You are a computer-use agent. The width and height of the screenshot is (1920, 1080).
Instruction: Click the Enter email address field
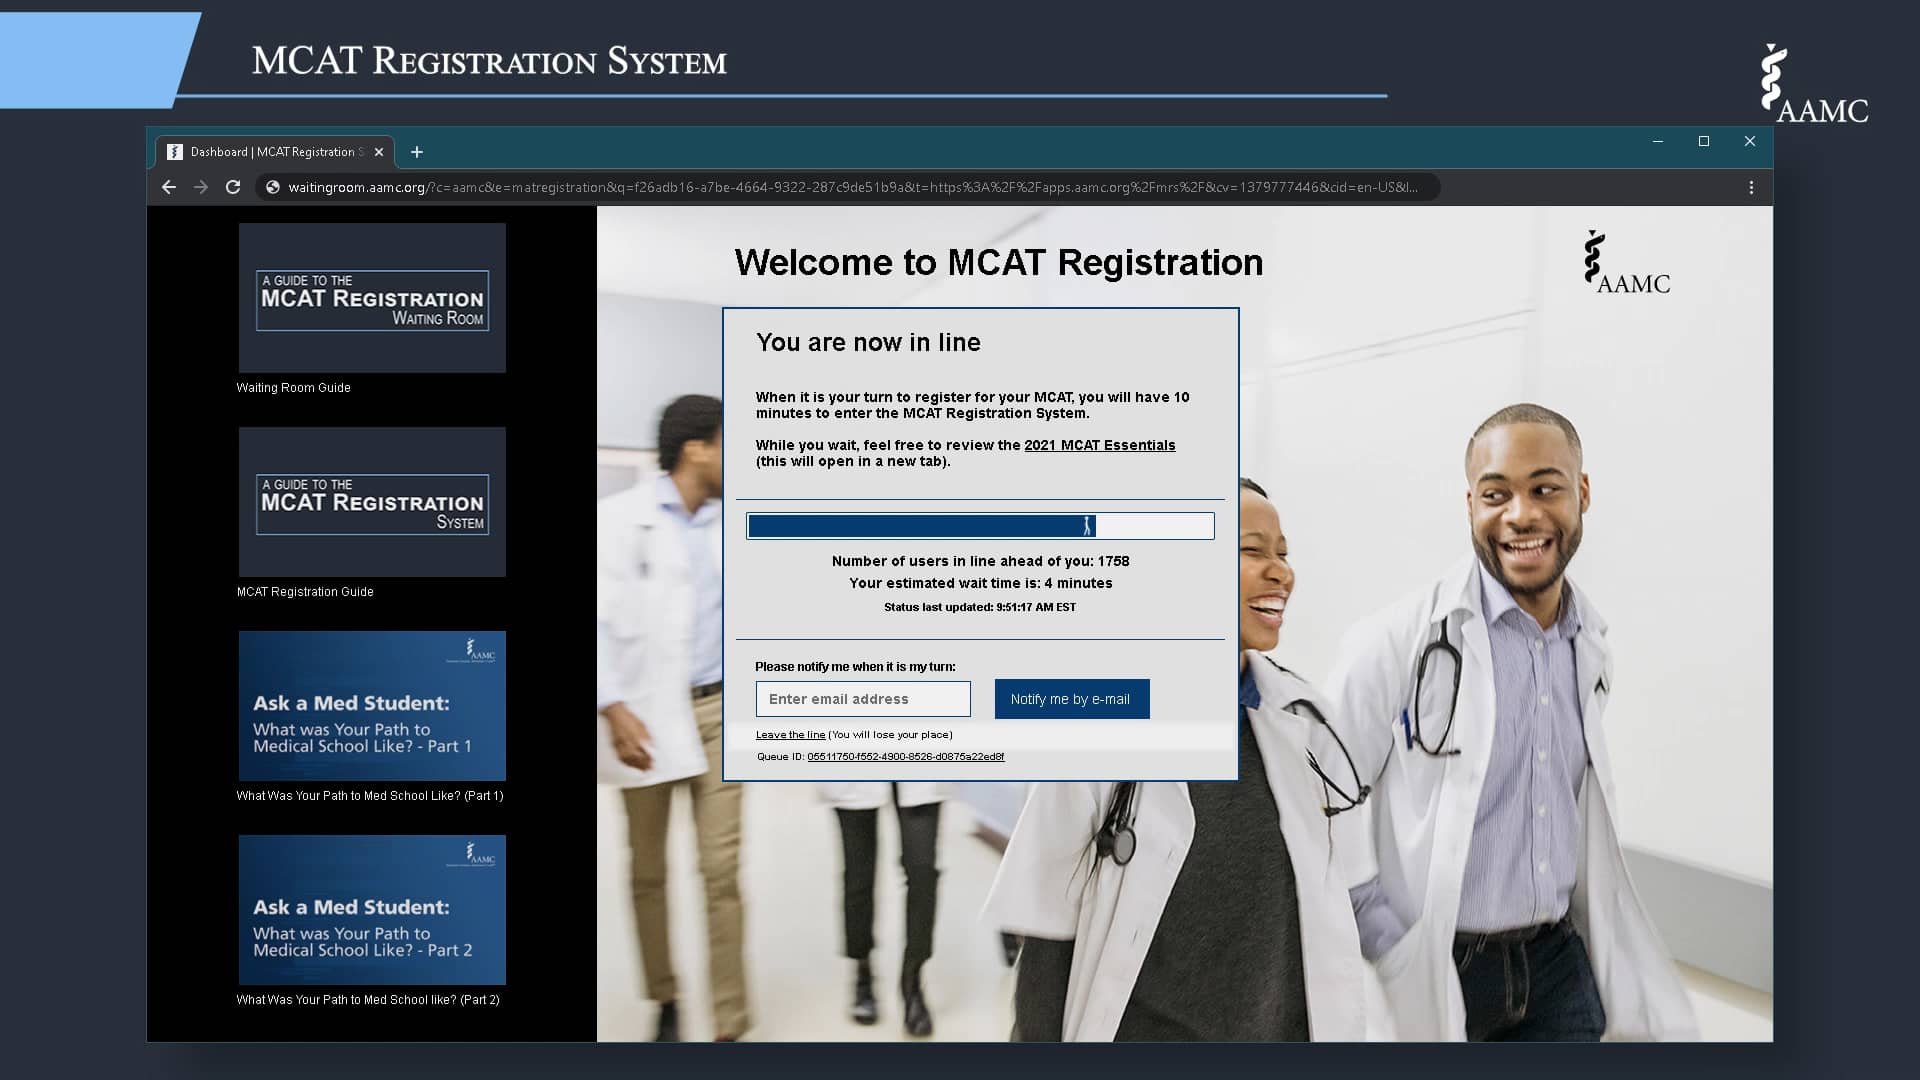(x=863, y=699)
